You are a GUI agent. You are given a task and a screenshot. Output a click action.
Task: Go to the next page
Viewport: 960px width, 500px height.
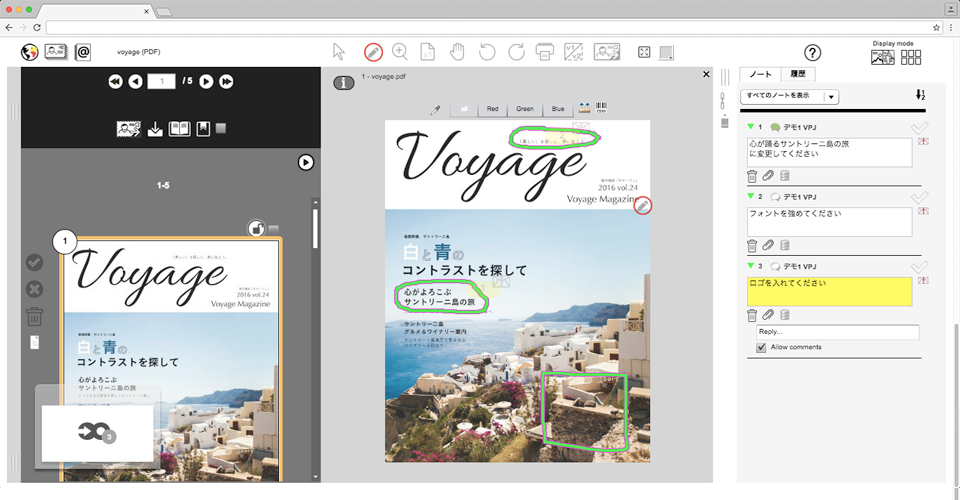[206, 81]
